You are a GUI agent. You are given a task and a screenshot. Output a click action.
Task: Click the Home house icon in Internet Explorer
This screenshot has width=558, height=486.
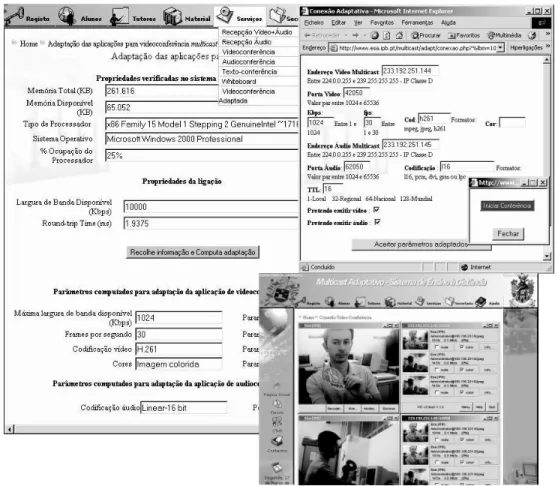[x=399, y=35]
